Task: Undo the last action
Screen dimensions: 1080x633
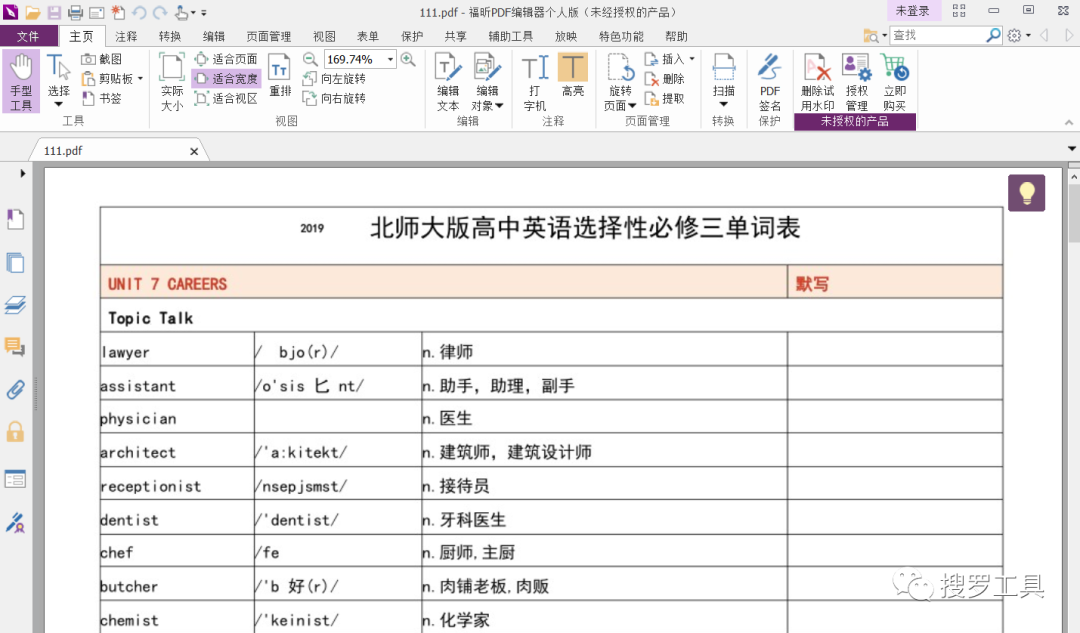Action: click(x=139, y=12)
